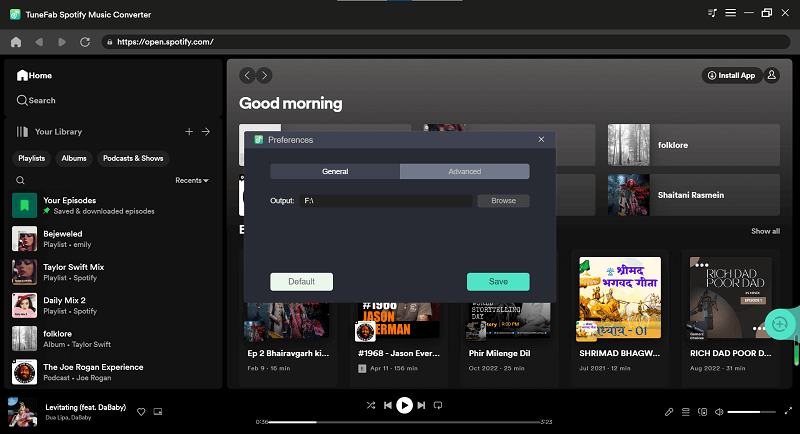Open lyrics microphone icon
Viewport: 800px width, 434px height.
pos(669,412)
